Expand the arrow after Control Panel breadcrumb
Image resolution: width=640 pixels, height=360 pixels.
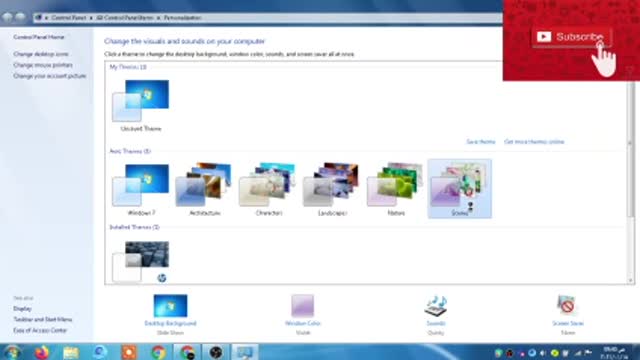coord(91,18)
